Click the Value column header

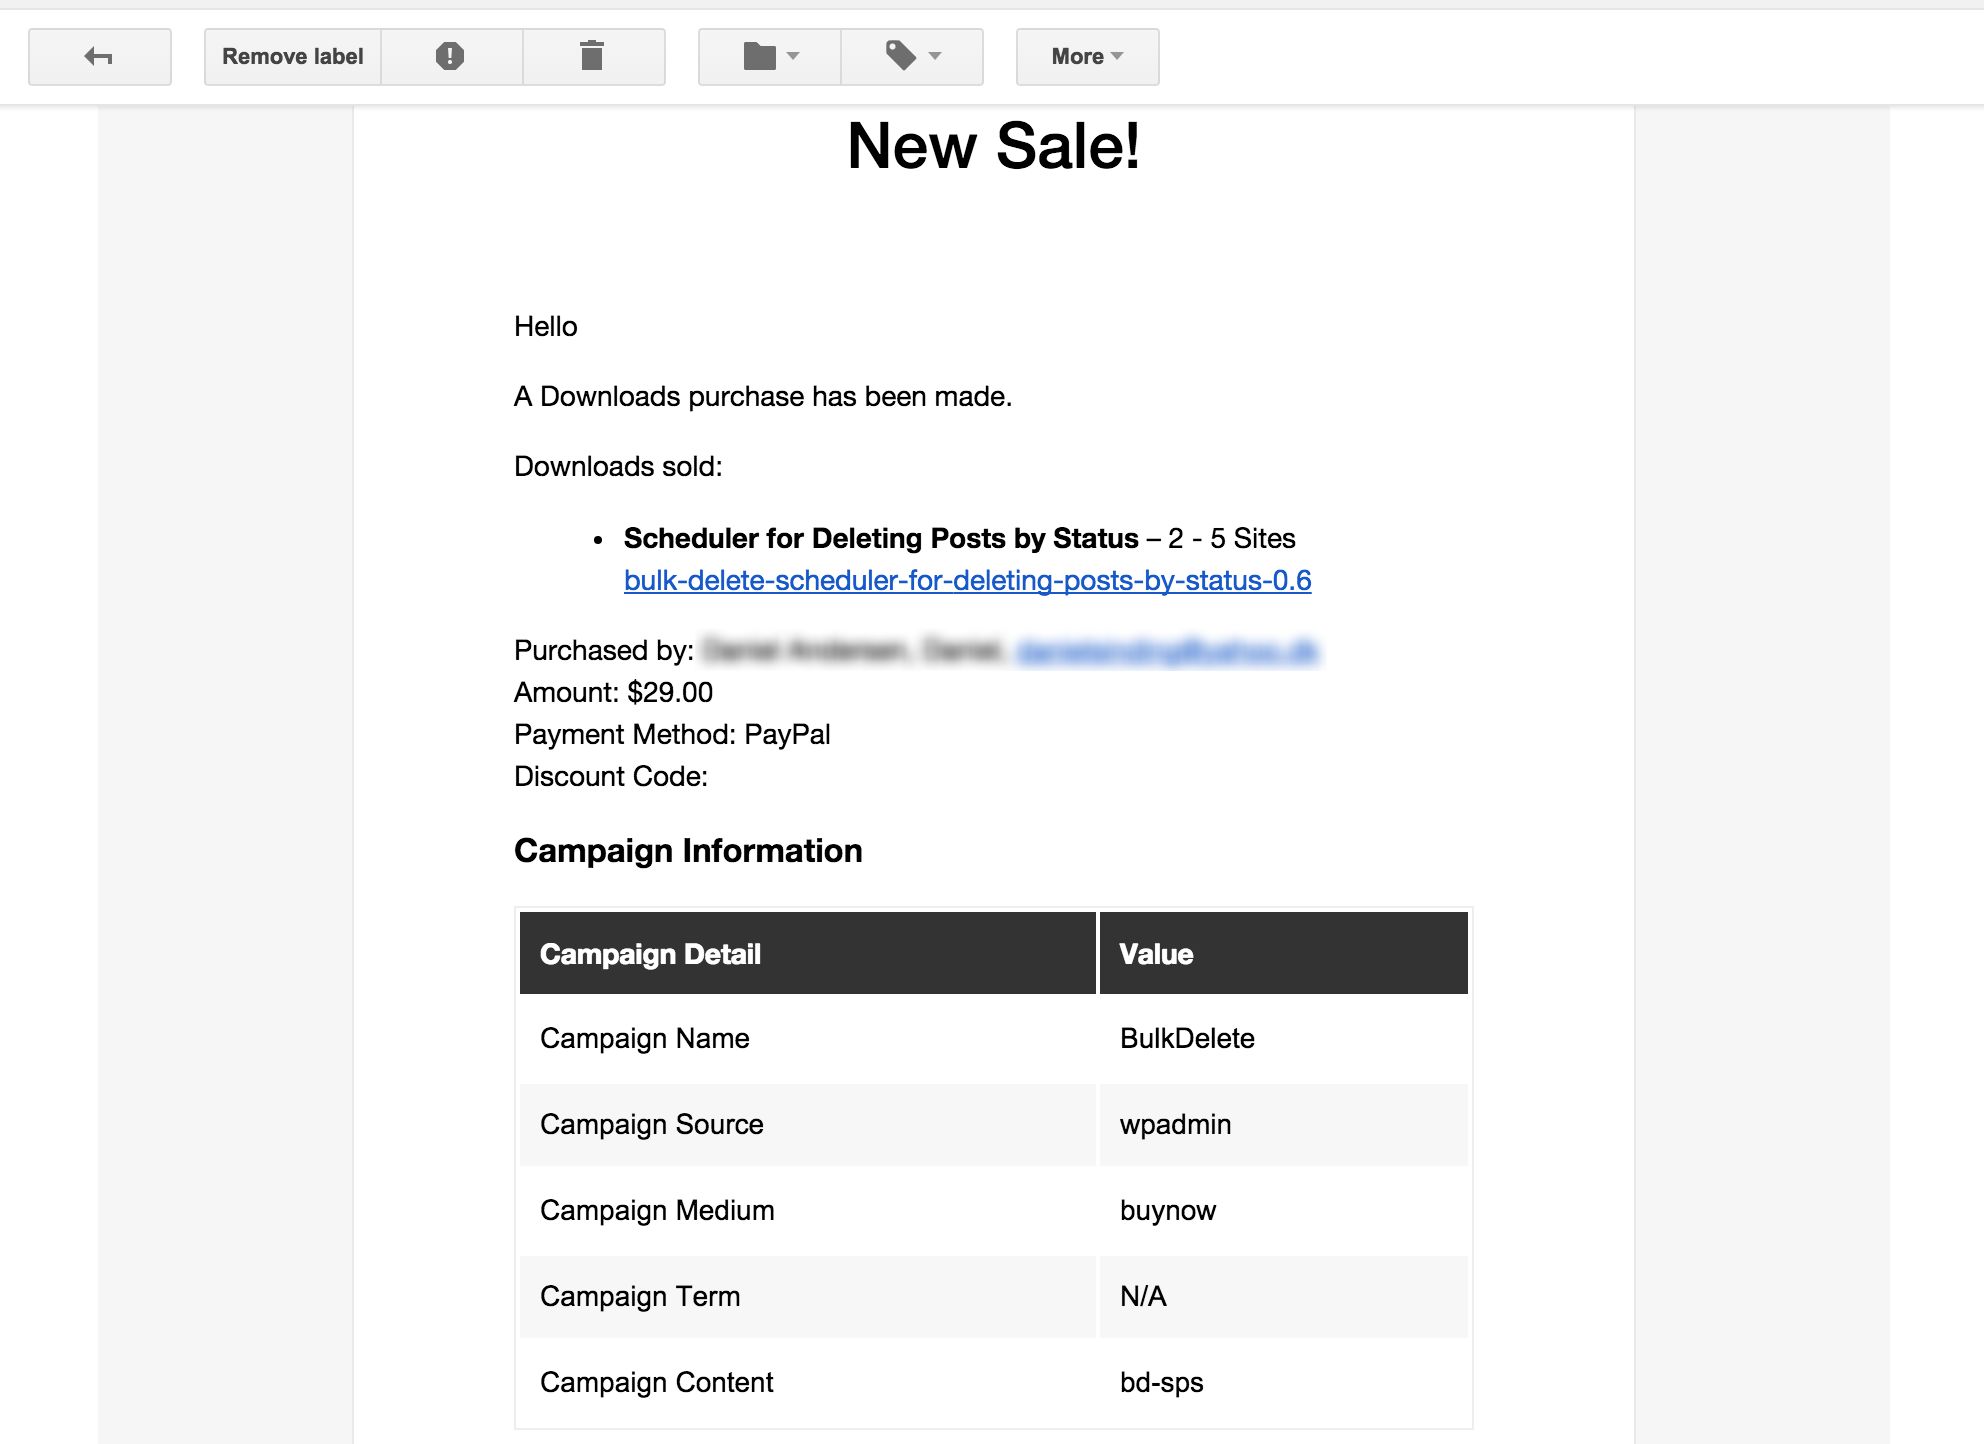pos(1156,954)
